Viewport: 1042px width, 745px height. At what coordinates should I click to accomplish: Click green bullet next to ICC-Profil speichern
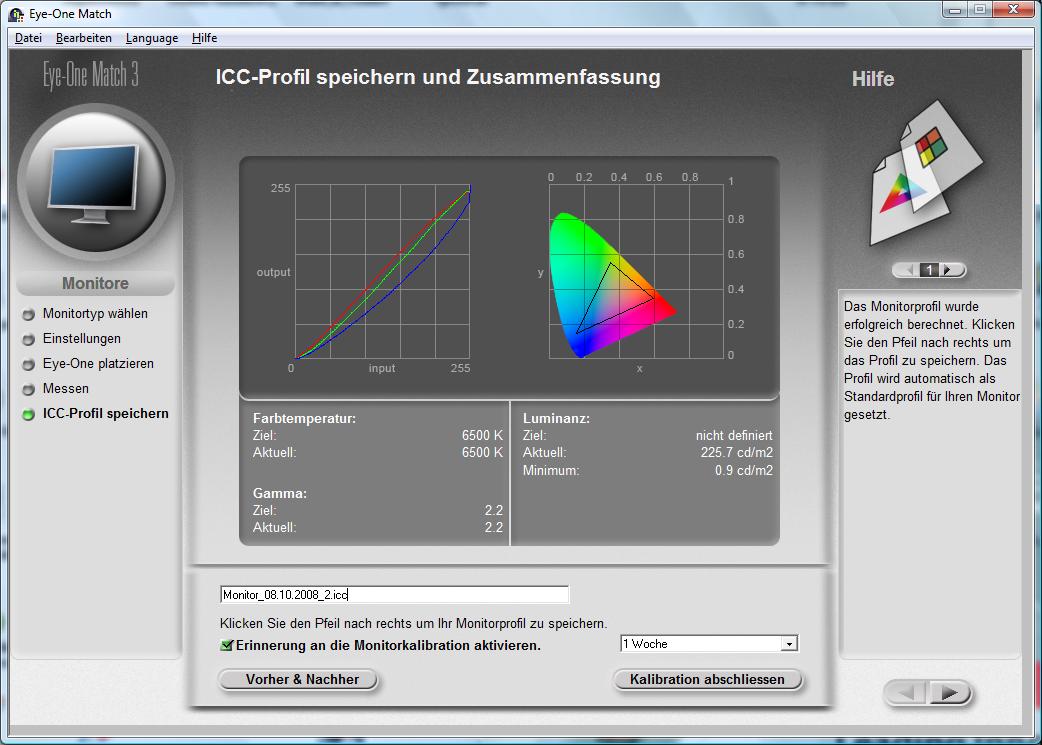[29, 415]
